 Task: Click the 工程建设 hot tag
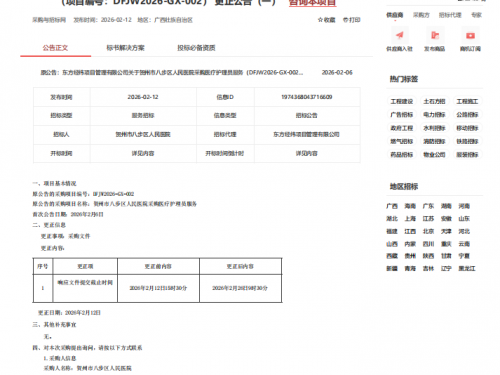402,101
